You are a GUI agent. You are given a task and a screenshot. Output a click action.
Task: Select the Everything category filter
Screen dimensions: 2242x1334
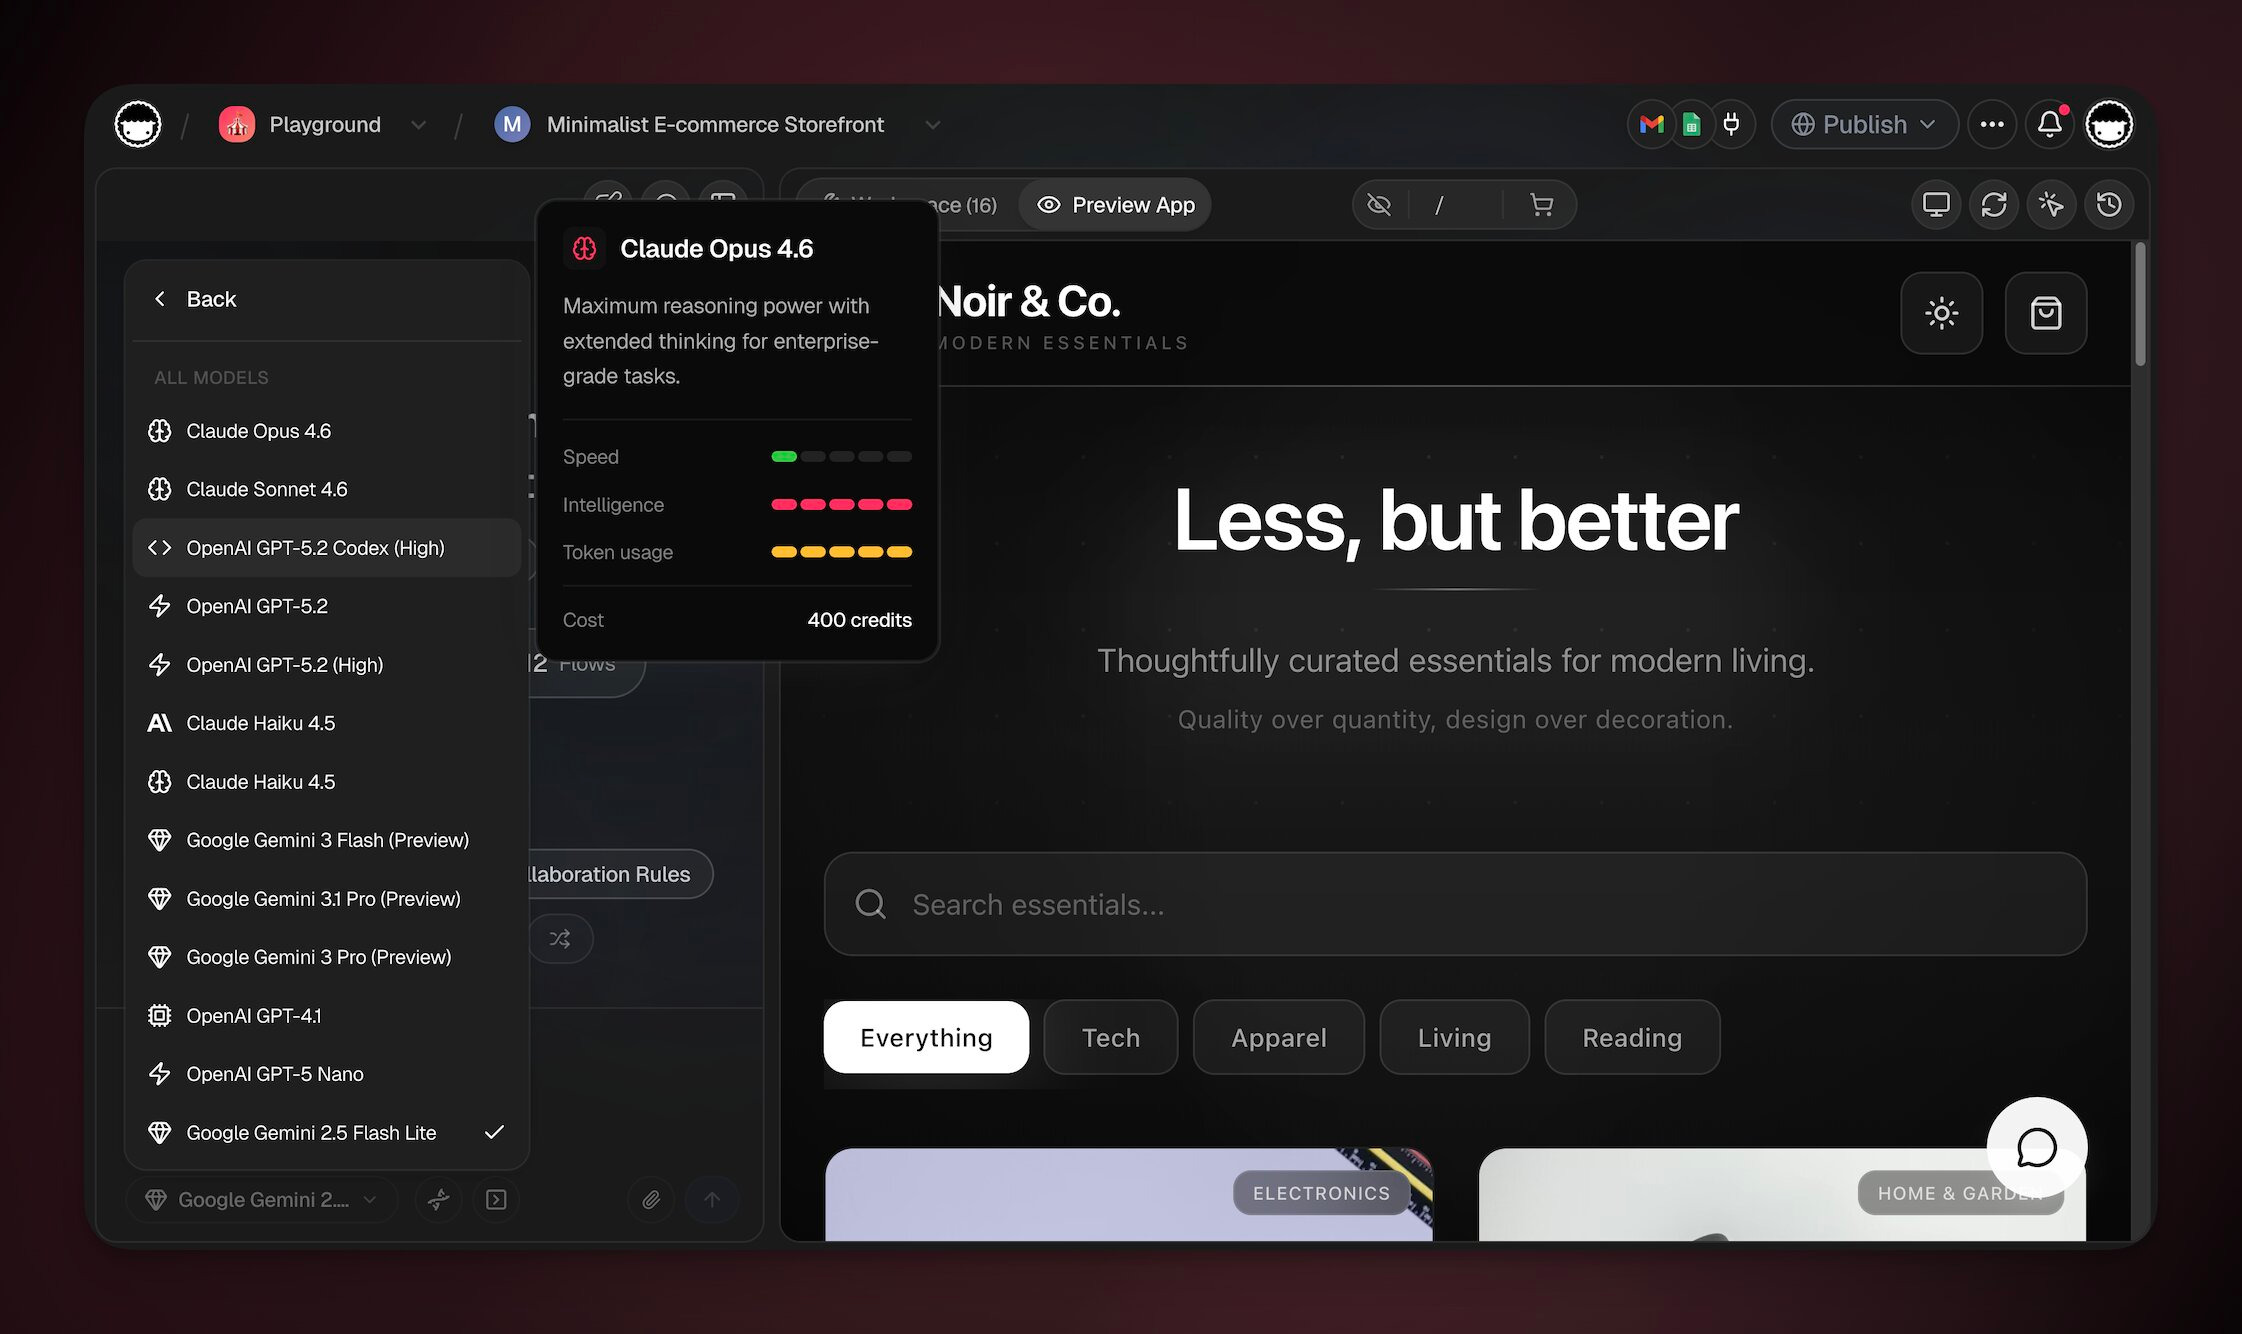[926, 1037]
